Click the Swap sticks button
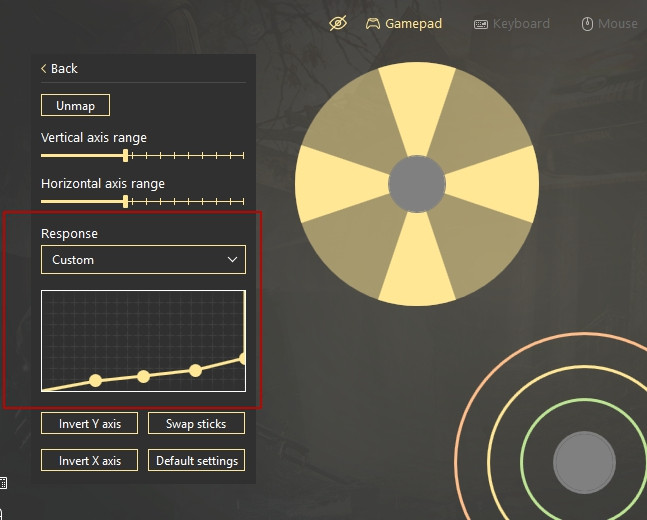Image resolution: width=647 pixels, height=520 pixels. [x=196, y=423]
